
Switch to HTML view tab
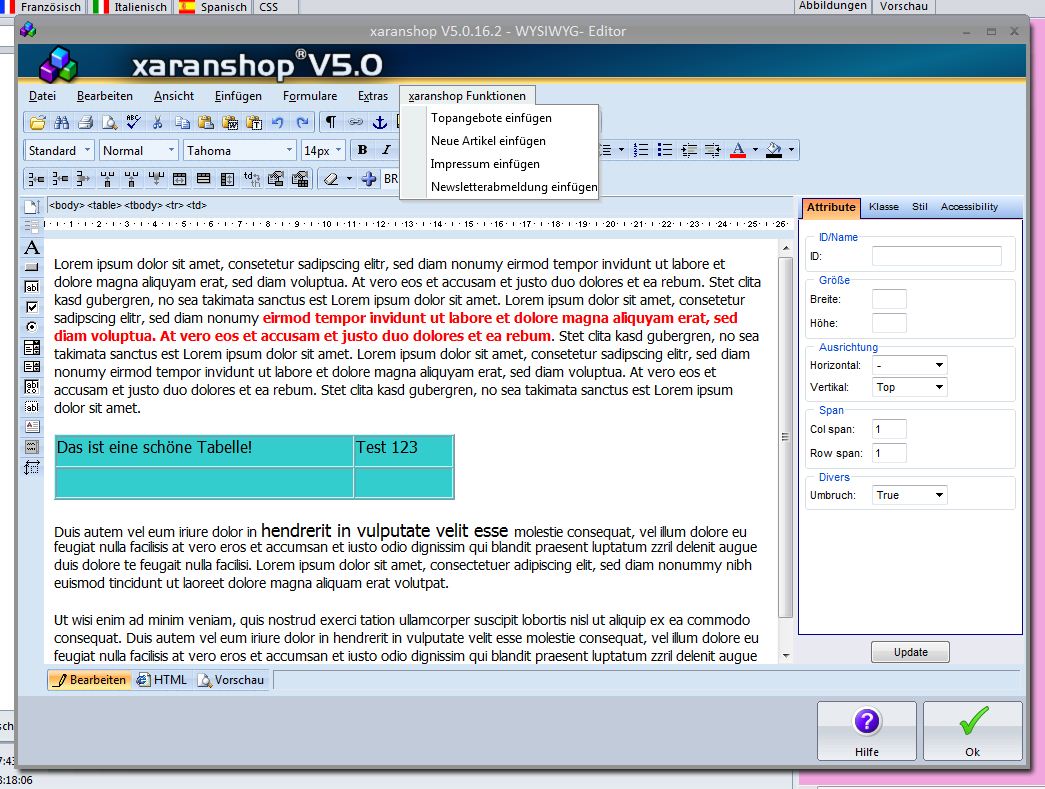162,680
